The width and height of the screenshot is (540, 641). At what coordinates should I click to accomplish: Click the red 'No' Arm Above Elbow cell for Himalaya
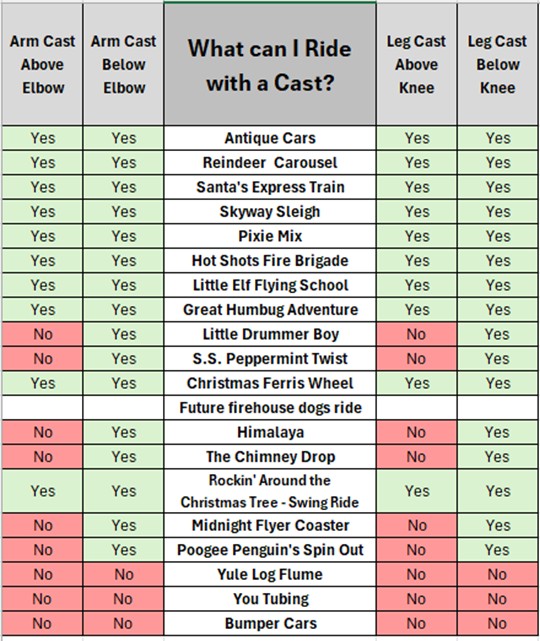coord(43,433)
